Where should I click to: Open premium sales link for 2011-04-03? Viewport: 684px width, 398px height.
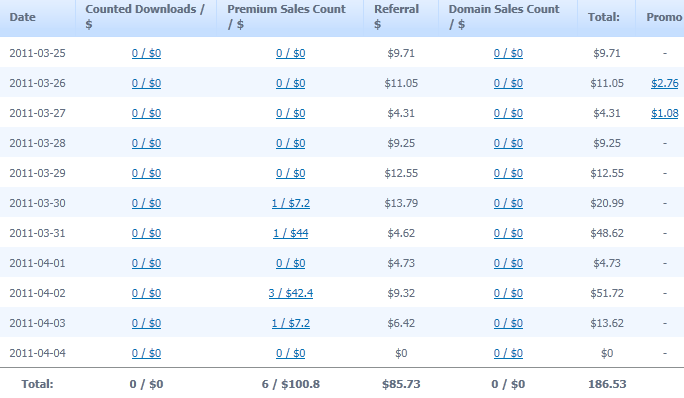click(x=291, y=323)
